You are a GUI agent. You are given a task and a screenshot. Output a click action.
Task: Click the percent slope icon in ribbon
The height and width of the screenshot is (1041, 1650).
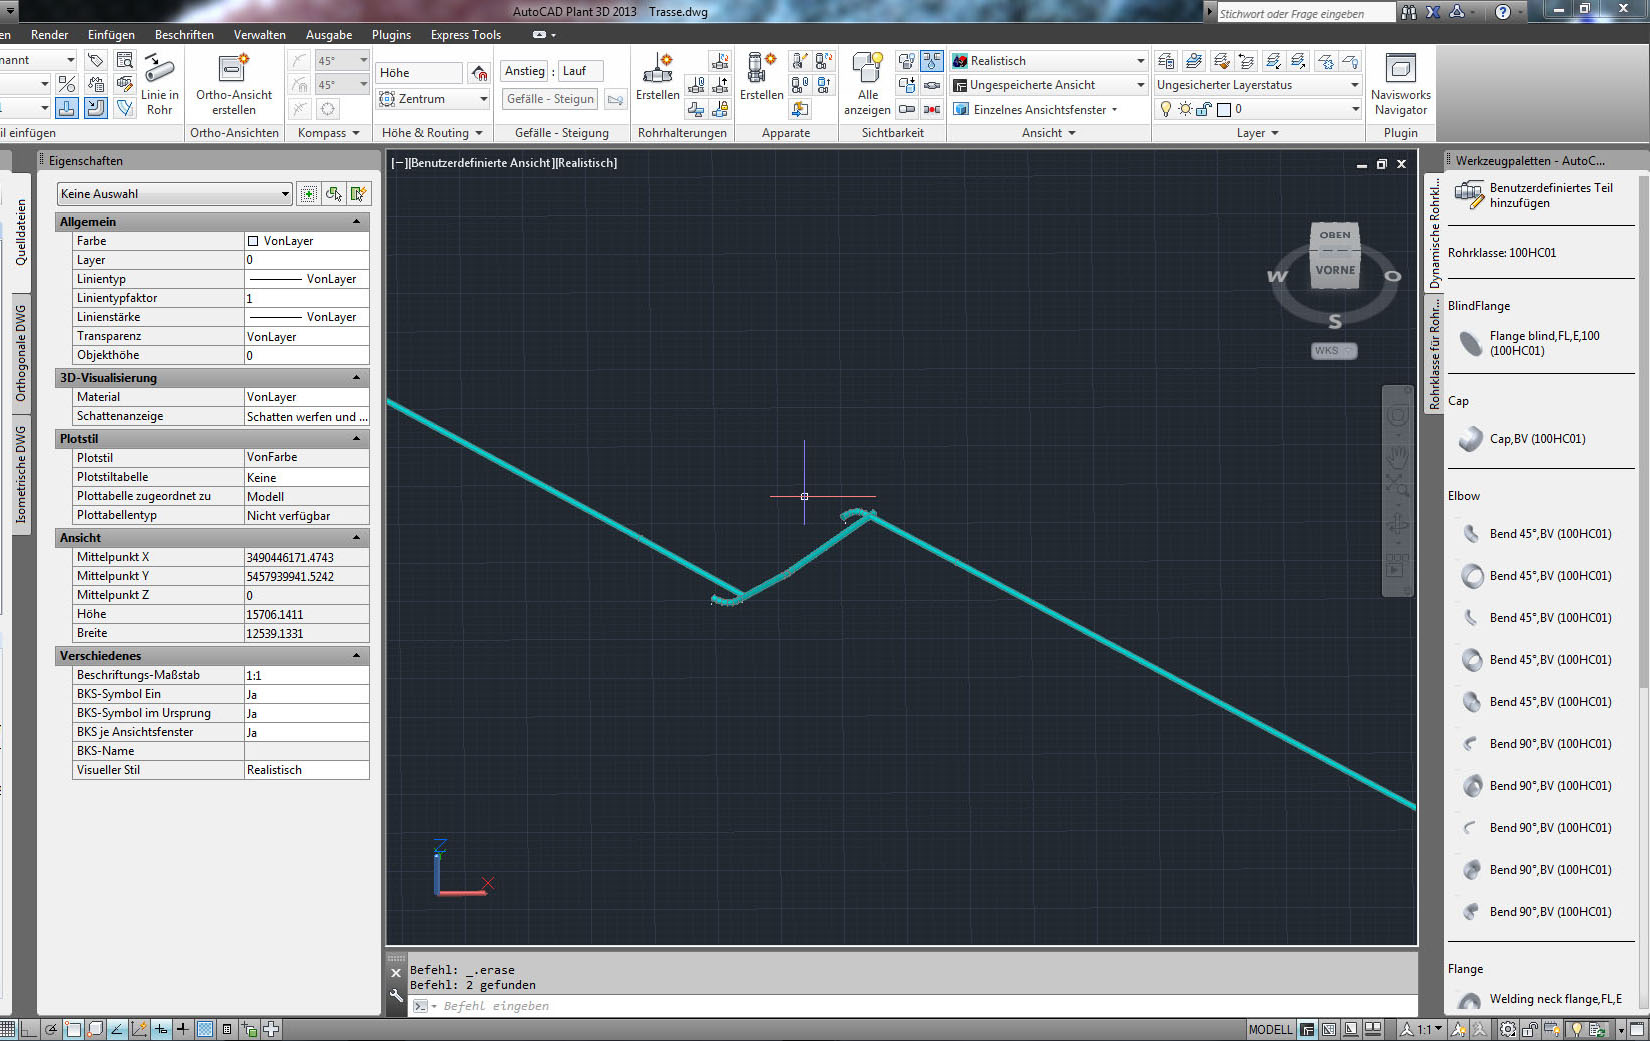67,84
